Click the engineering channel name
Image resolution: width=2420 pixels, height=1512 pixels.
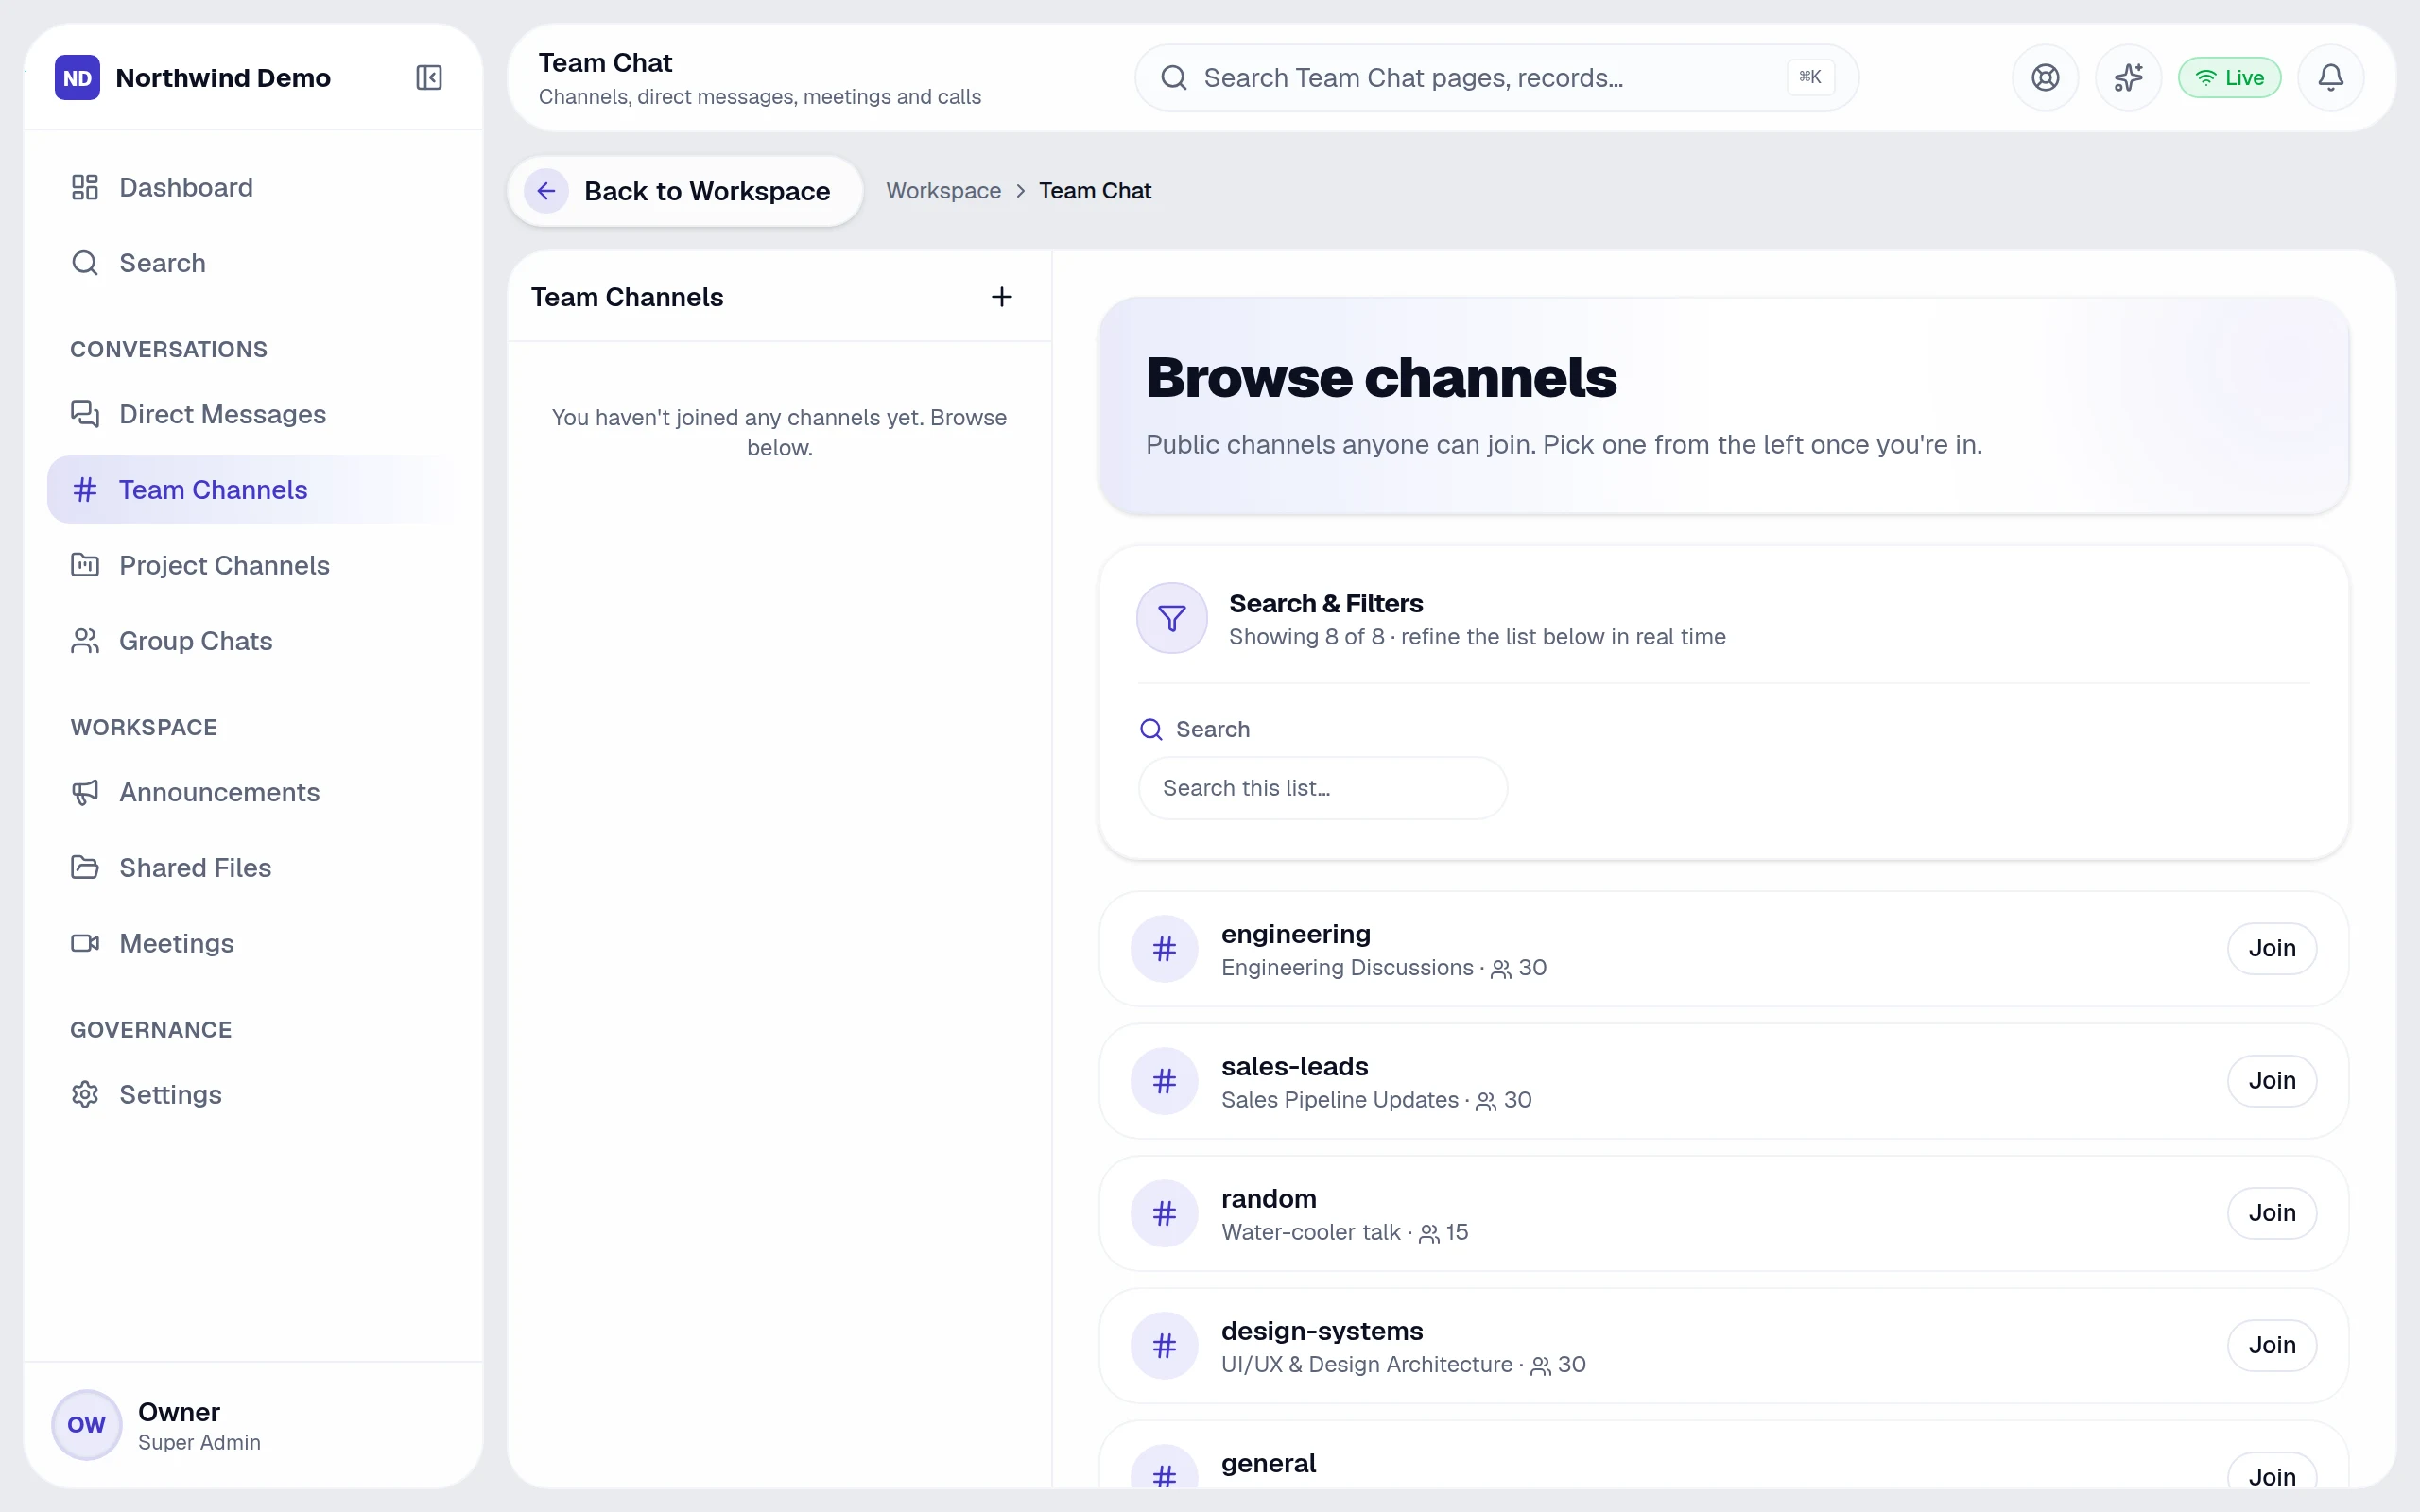[1295, 934]
